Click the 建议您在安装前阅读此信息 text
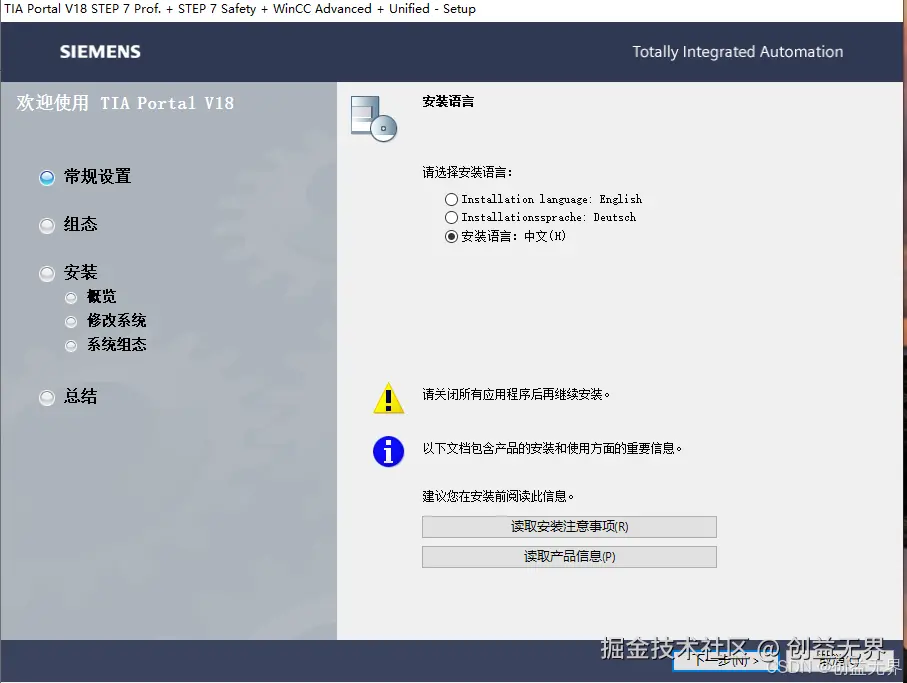This screenshot has width=907, height=683. pos(498,496)
